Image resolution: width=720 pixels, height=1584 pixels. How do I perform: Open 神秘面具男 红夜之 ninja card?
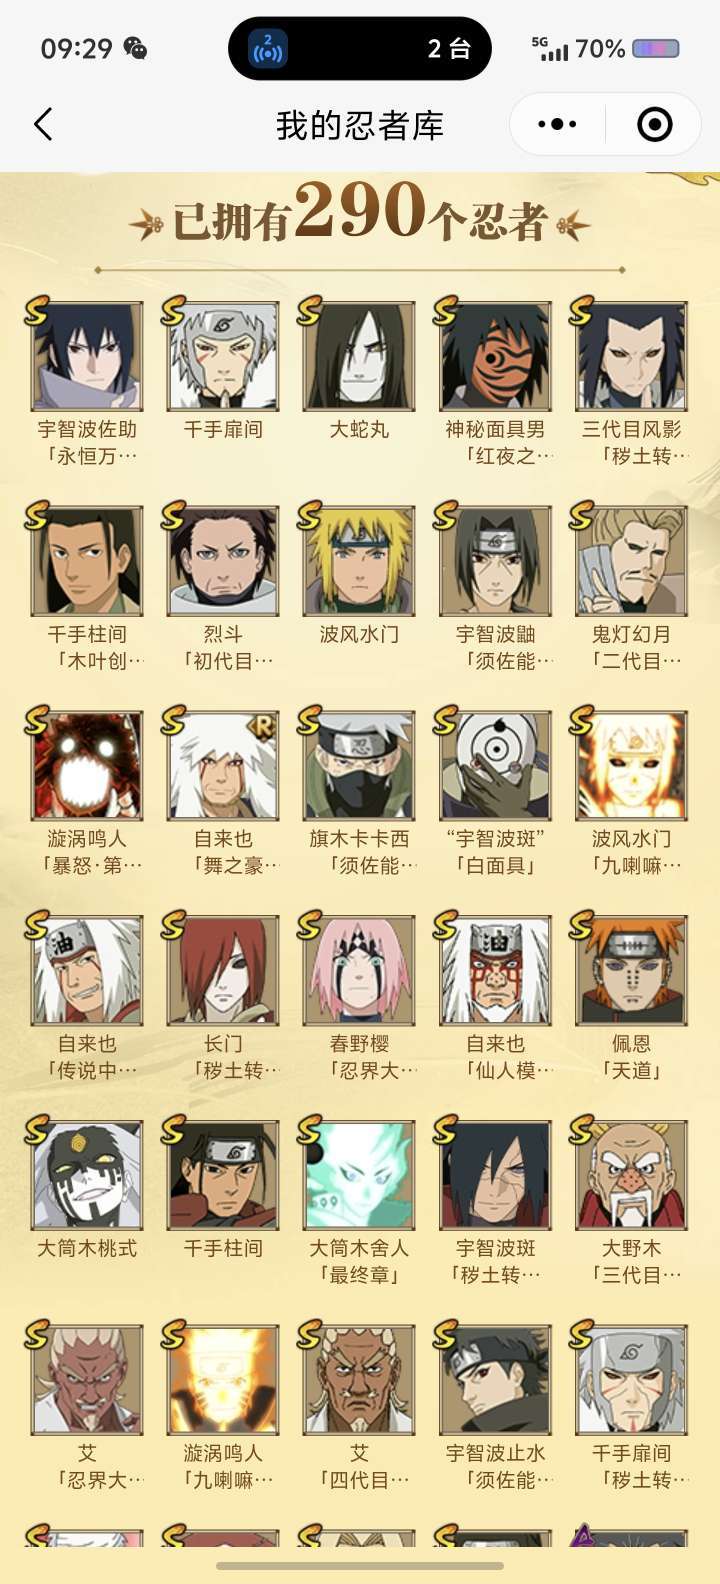click(495, 356)
